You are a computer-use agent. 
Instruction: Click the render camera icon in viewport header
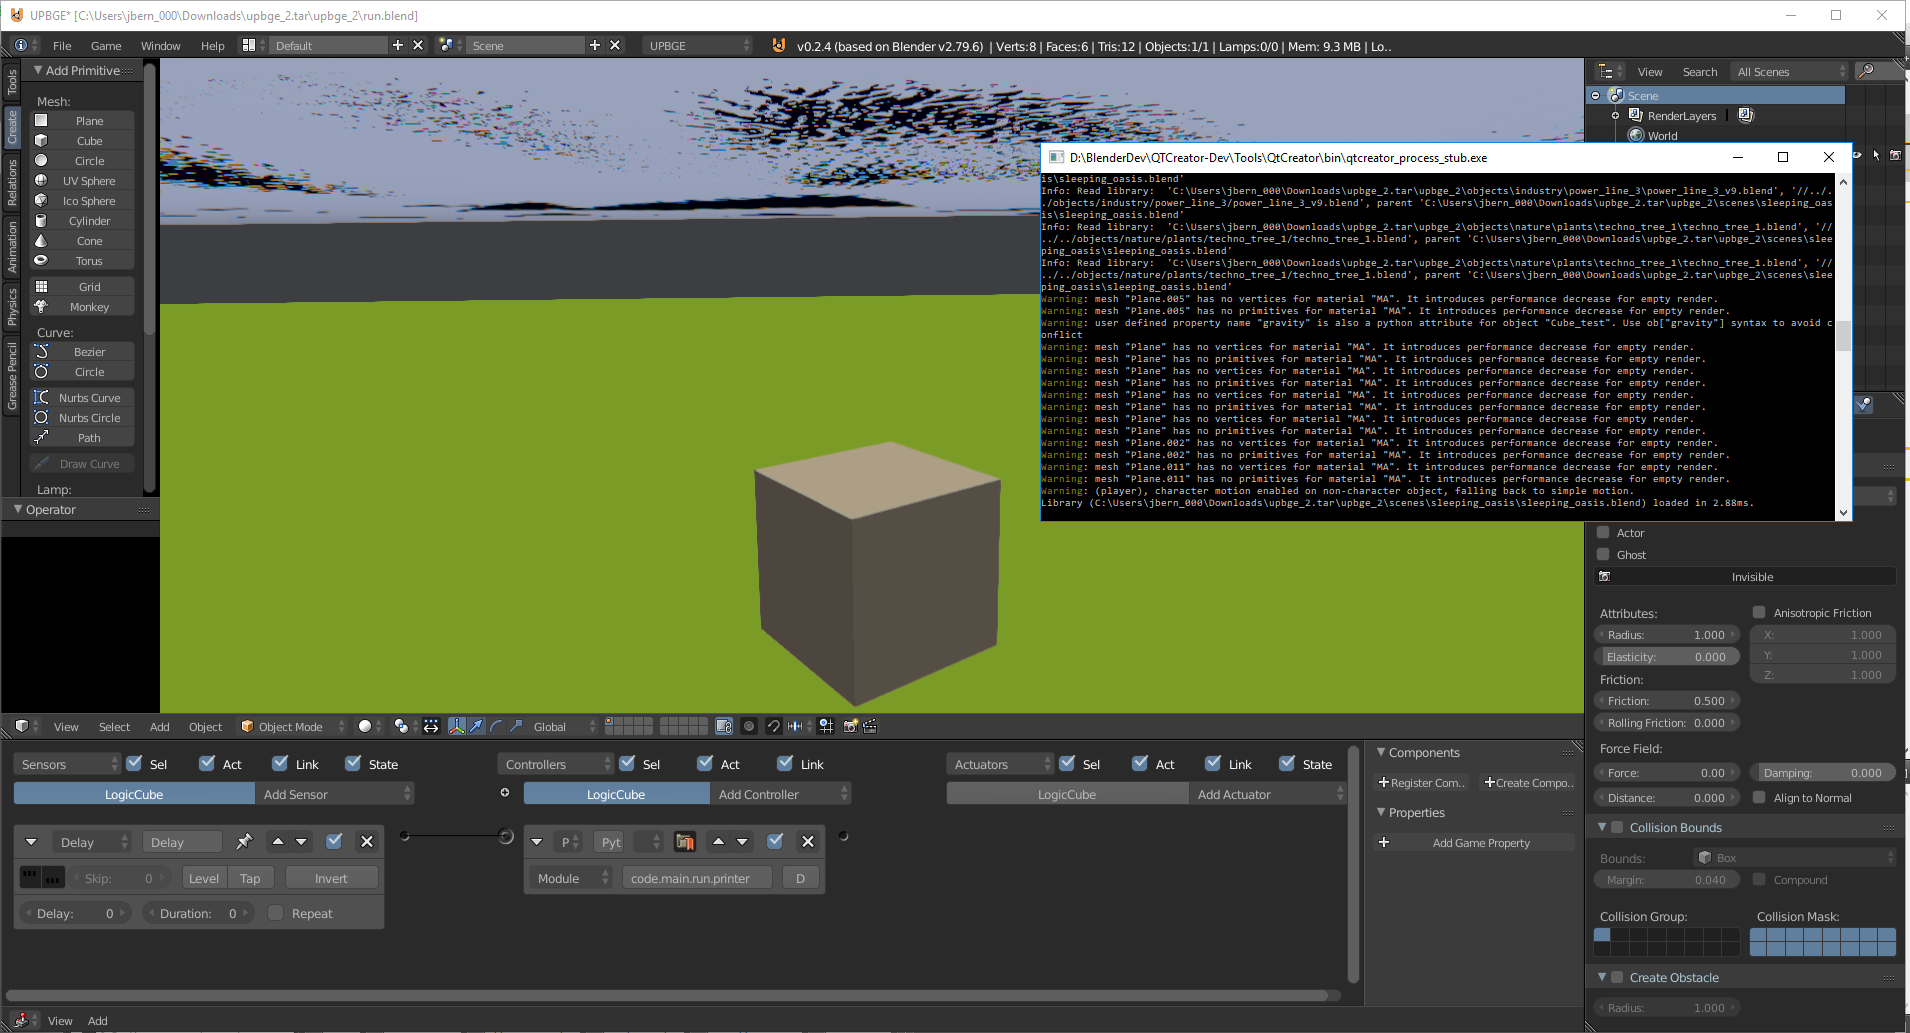(x=849, y=728)
